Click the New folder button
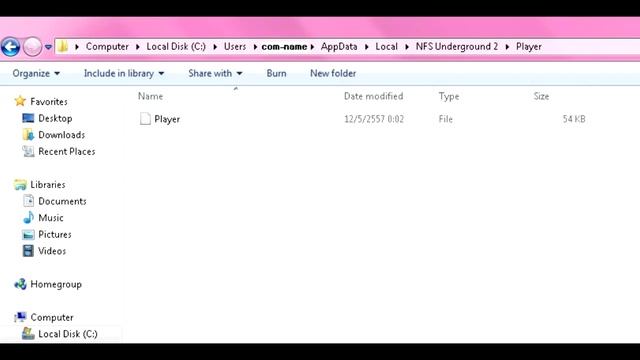Screen dimensions: 640x360 [333, 73]
